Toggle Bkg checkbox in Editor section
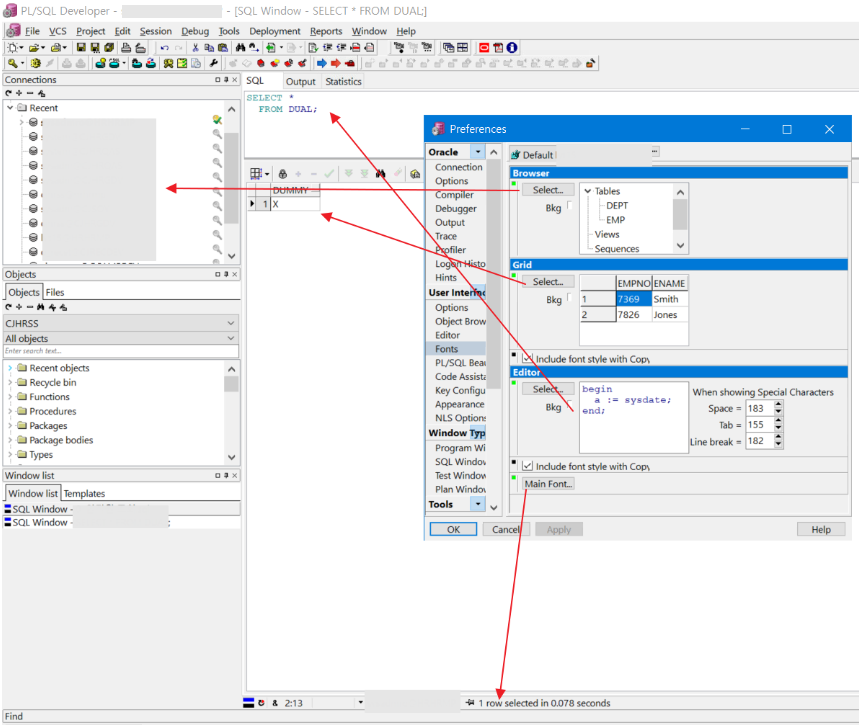 click(x=569, y=405)
